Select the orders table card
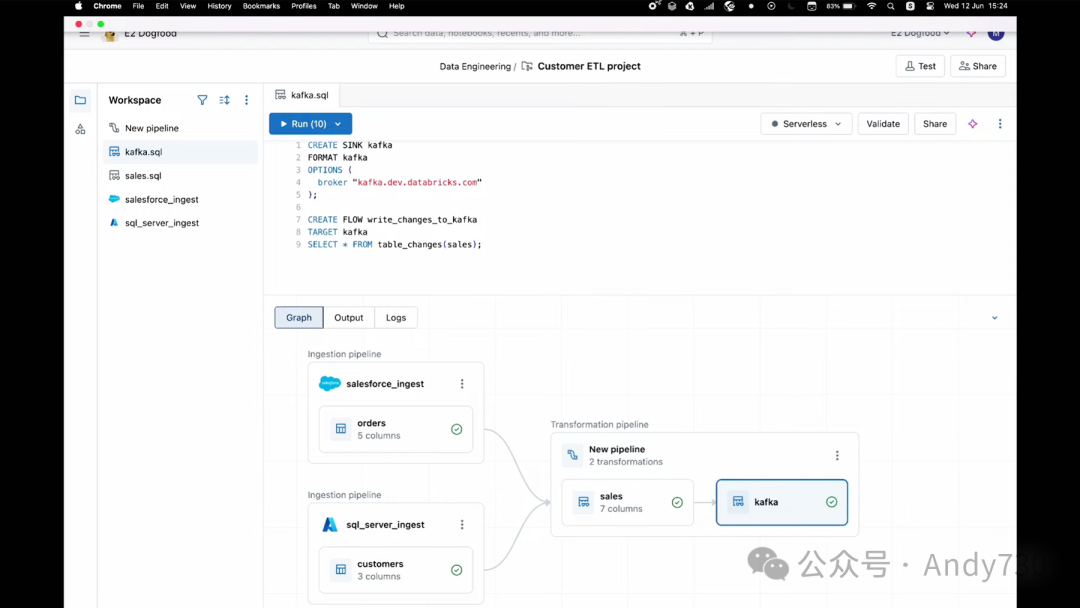 (x=396, y=429)
